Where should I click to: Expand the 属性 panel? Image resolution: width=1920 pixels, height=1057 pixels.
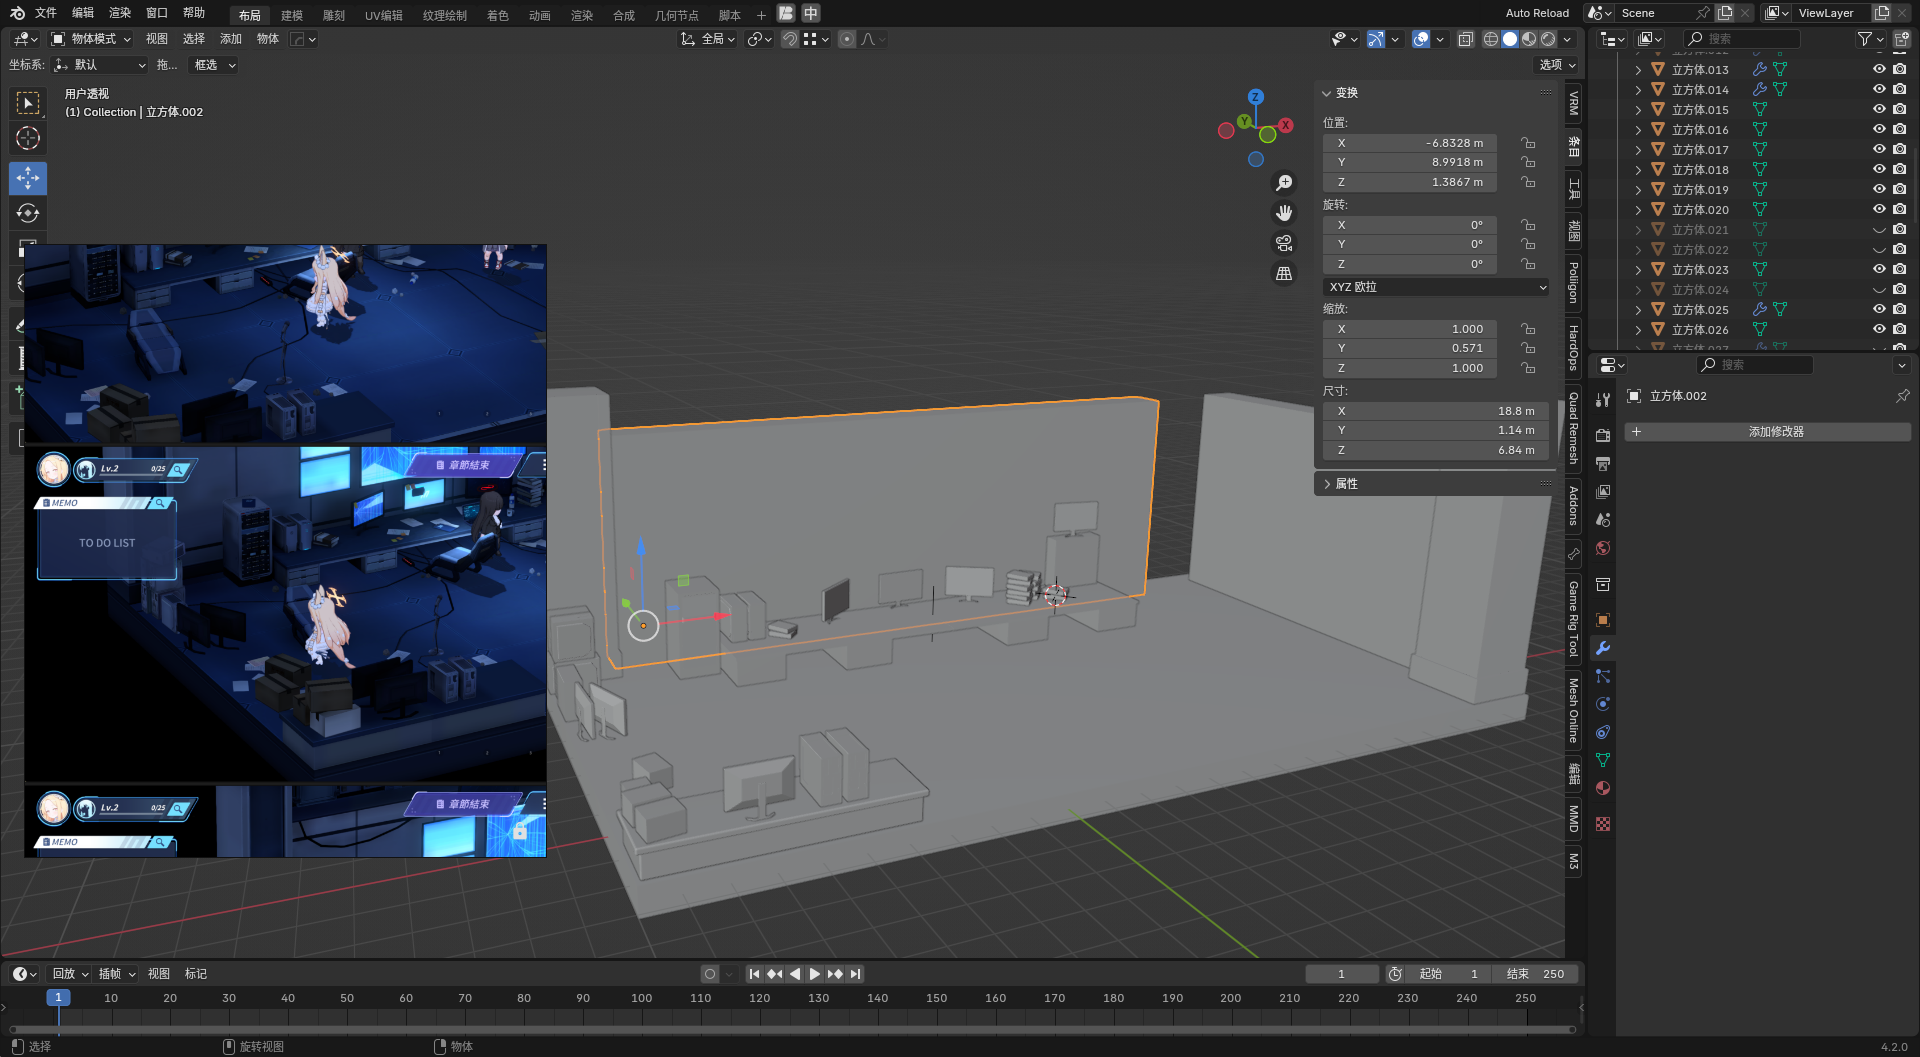coord(1346,484)
